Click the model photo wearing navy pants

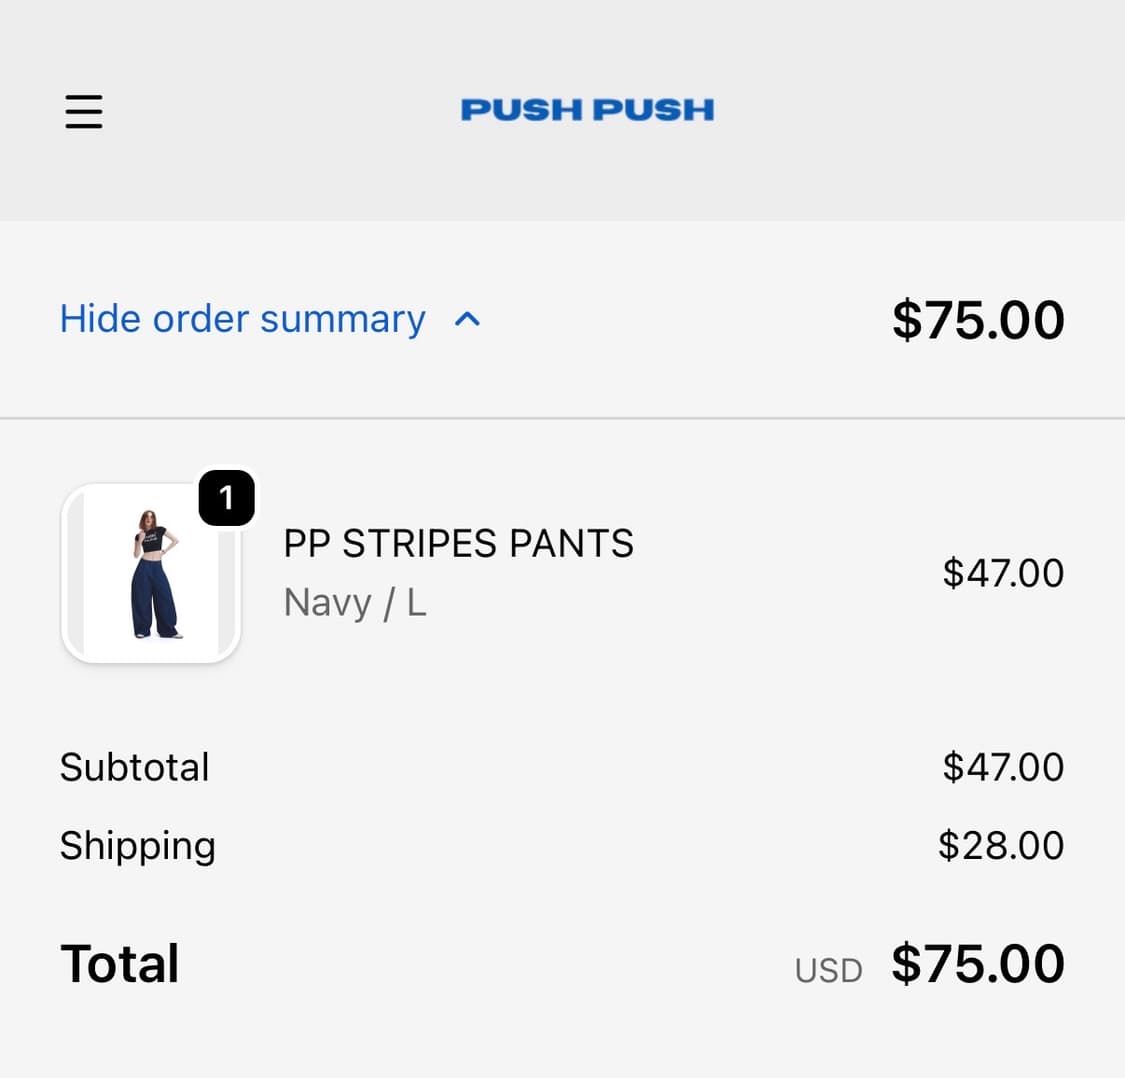point(155,573)
